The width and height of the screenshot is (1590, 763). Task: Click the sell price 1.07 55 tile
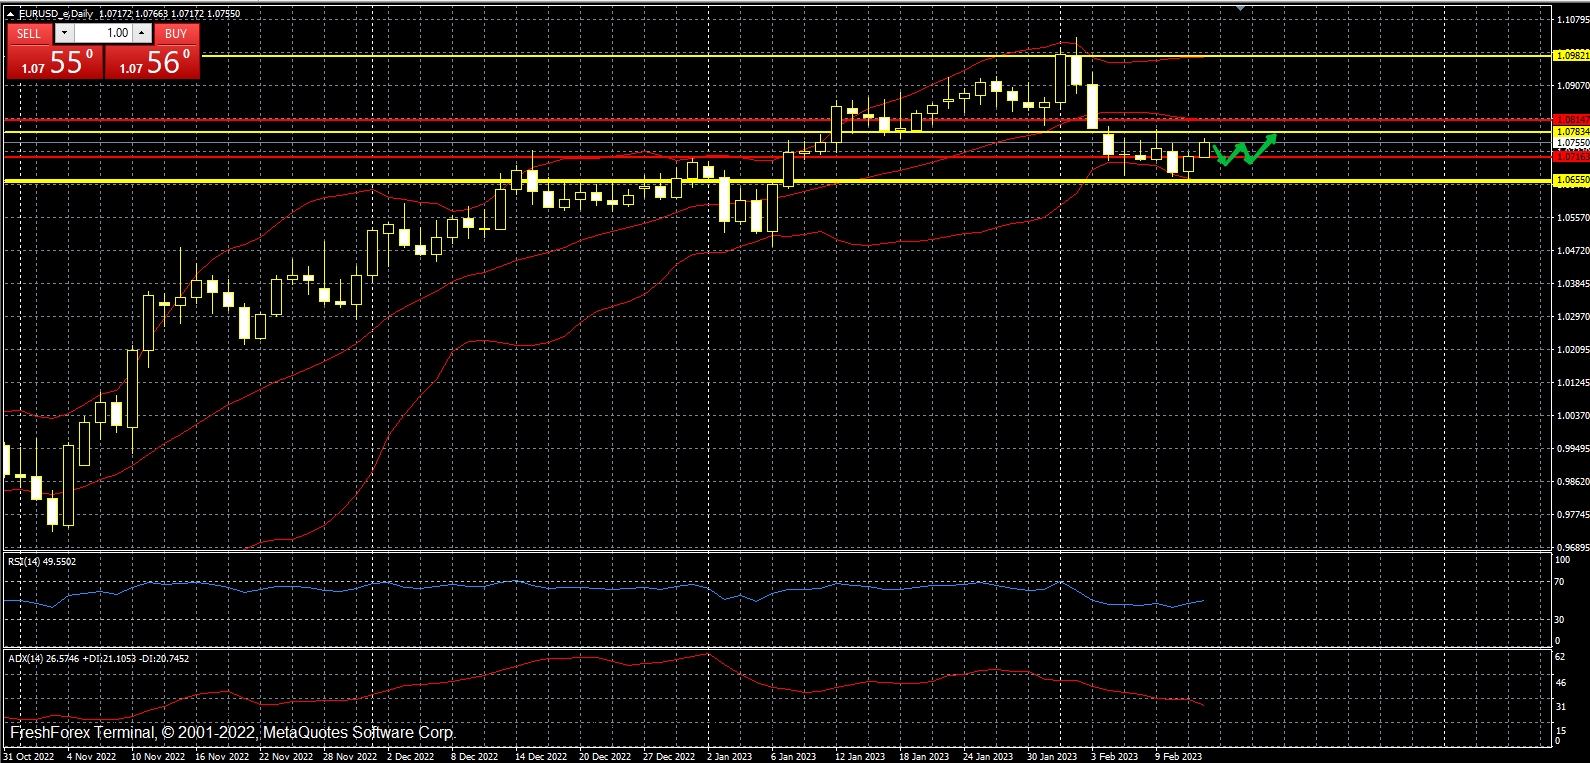coord(55,62)
